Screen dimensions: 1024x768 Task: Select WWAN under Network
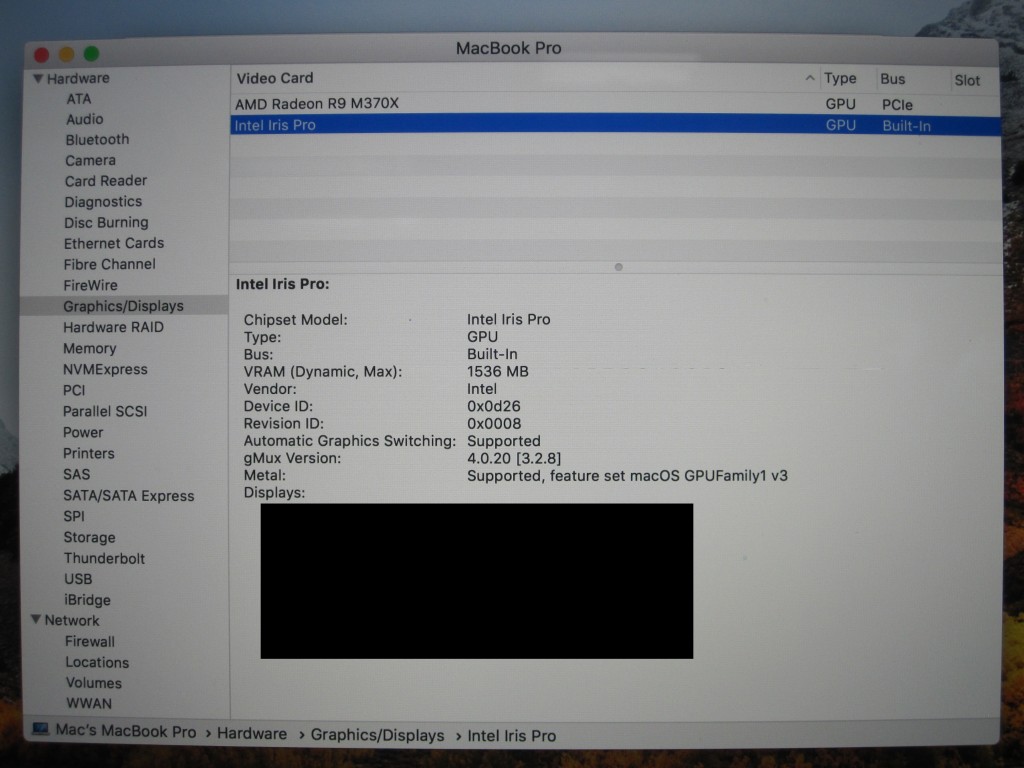pos(89,703)
